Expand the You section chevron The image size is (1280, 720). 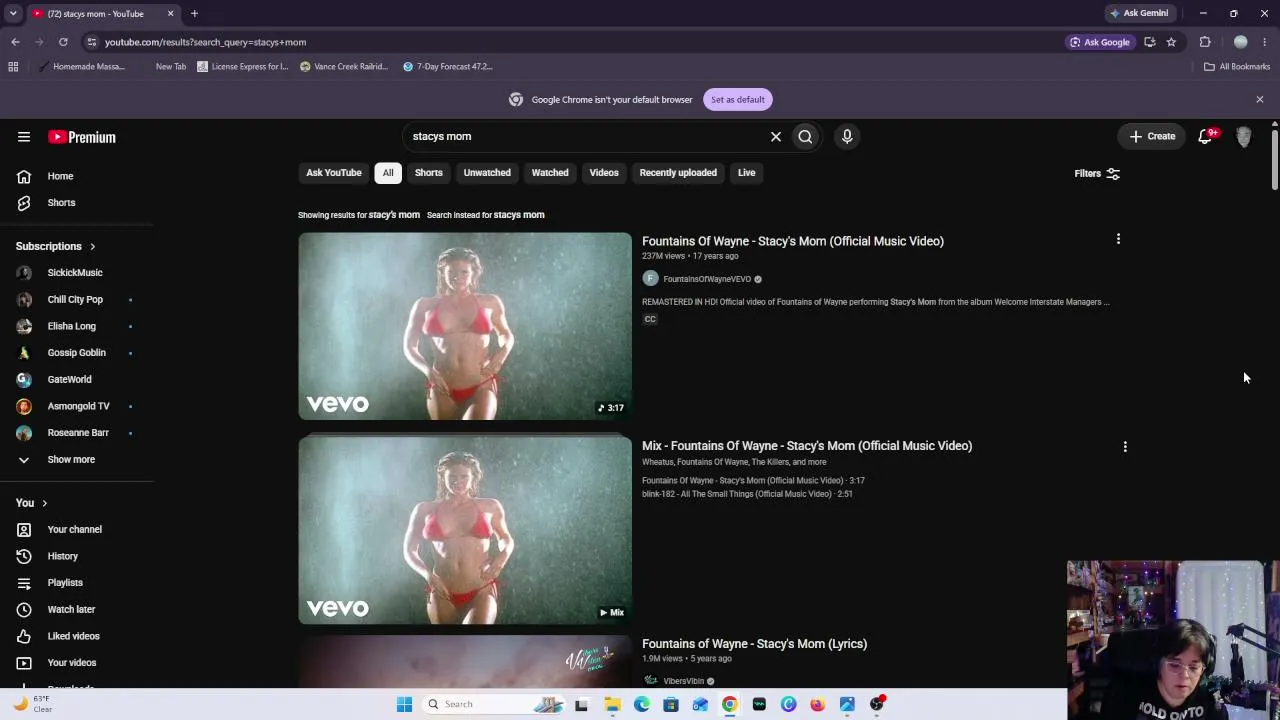point(44,503)
